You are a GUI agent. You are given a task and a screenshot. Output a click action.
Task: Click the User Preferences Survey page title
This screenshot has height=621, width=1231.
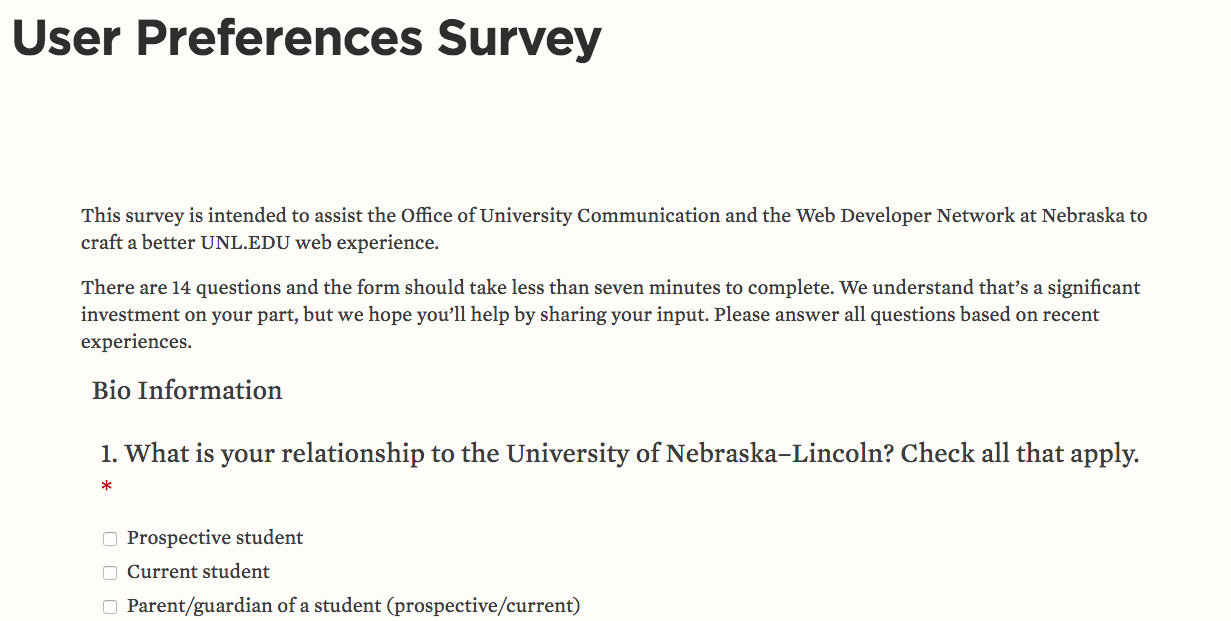(x=307, y=38)
